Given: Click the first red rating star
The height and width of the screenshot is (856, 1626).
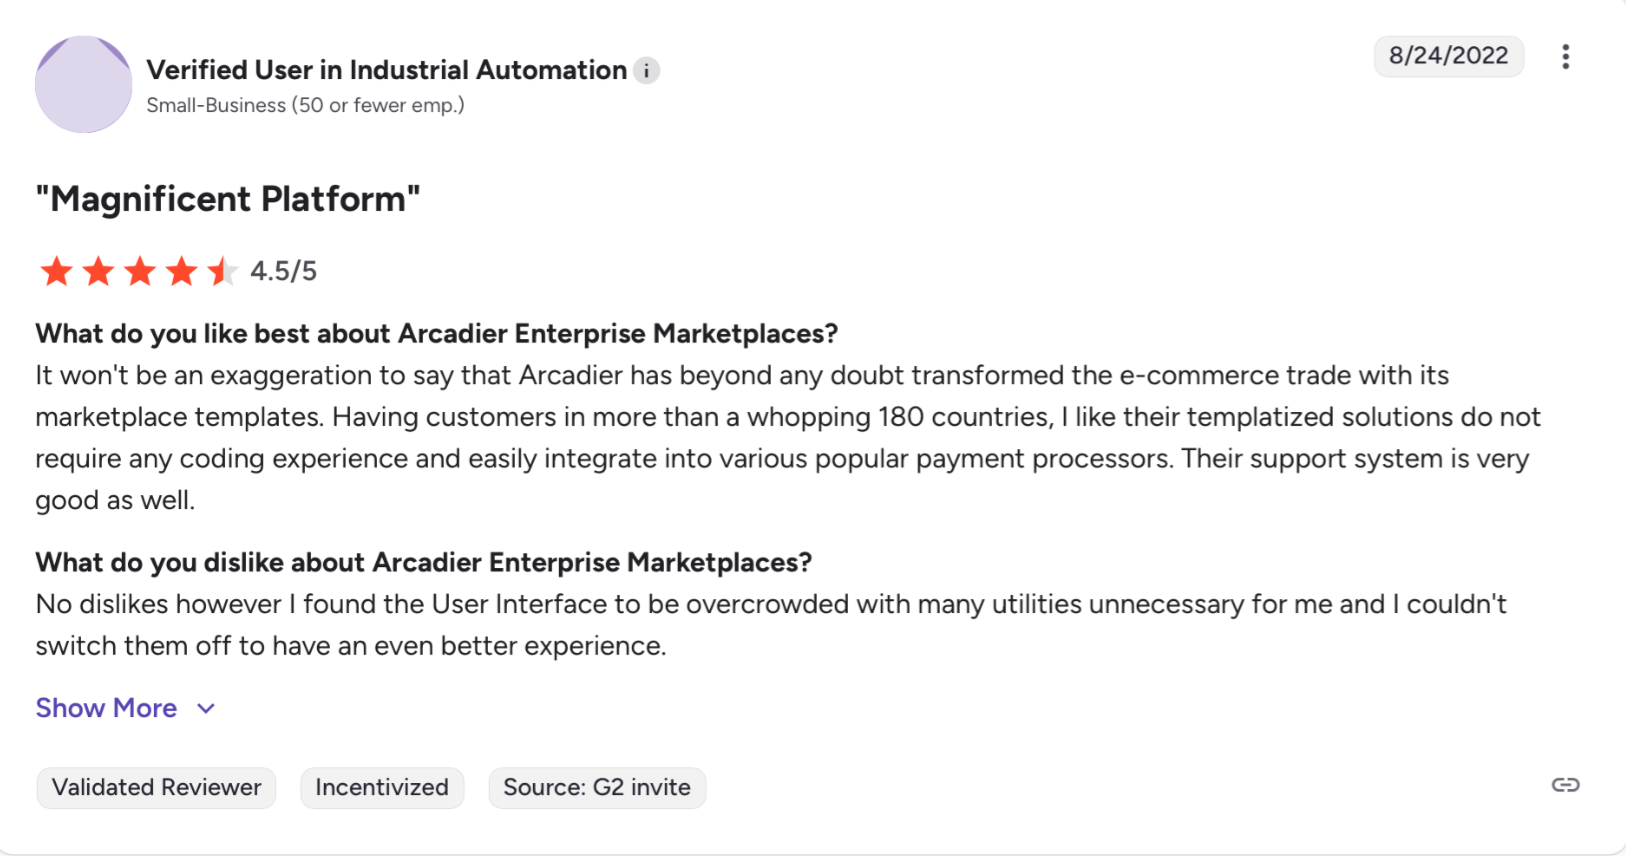Looking at the screenshot, I should [57, 271].
